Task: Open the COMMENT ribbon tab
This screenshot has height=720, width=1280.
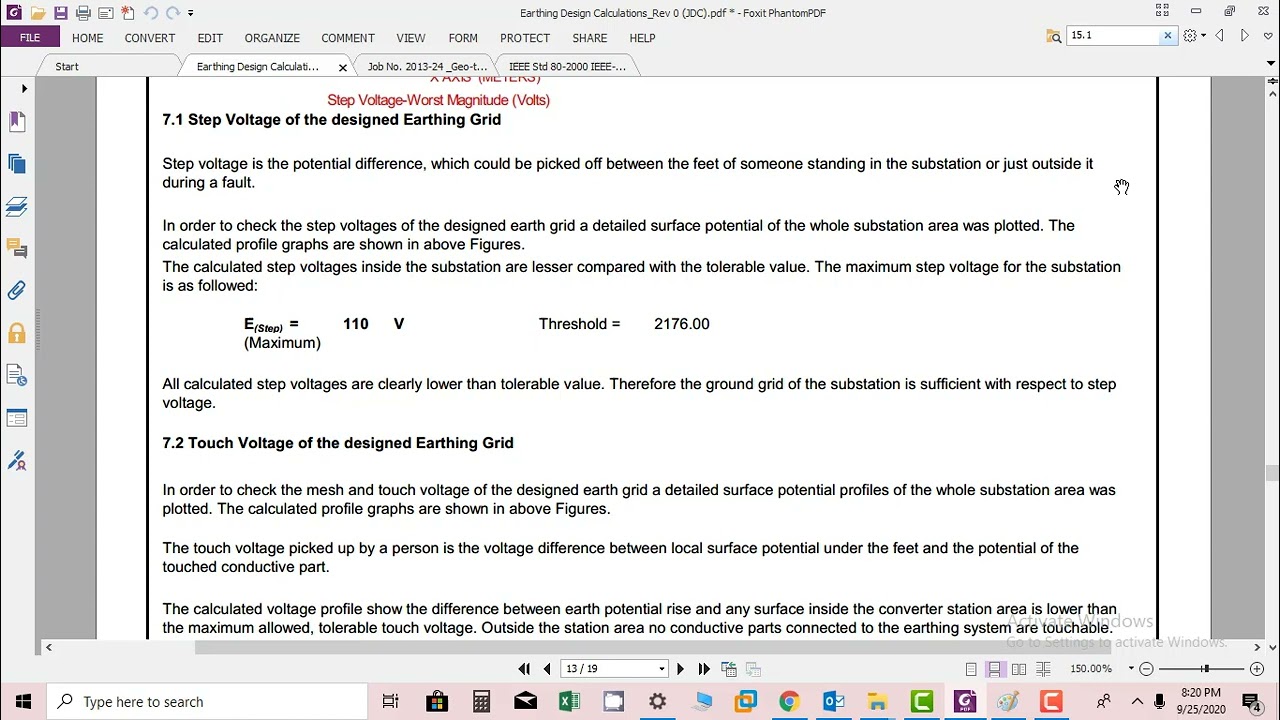Action: point(348,38)
